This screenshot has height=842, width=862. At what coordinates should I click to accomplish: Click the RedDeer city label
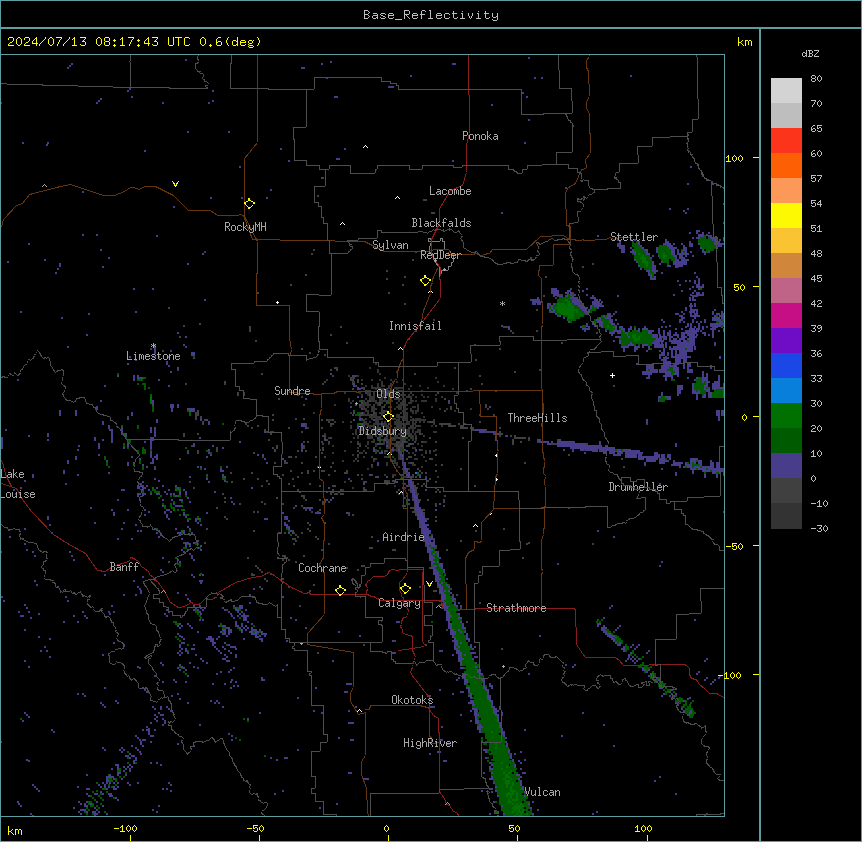click(x=440, y=255)
